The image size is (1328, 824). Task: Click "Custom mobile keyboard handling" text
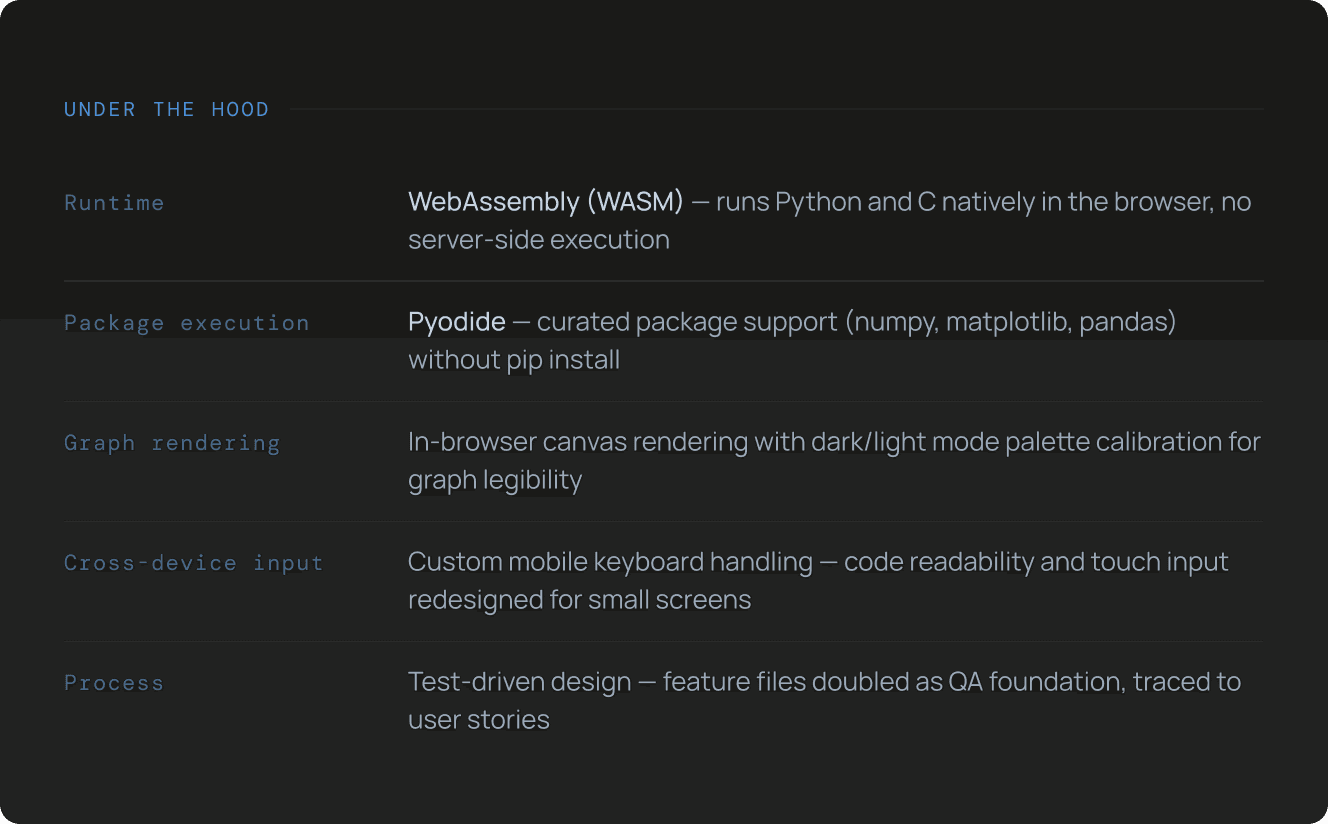(x=610, y=562)
